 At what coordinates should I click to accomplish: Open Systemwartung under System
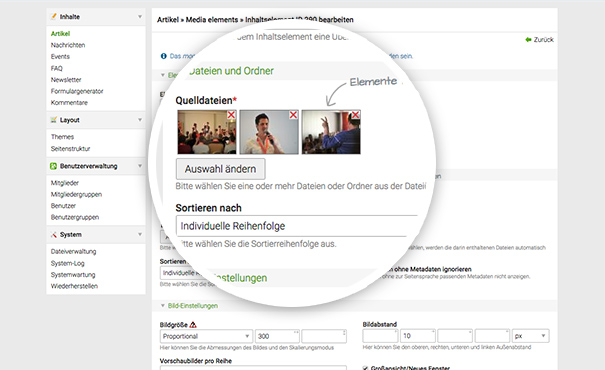point(73,275)
